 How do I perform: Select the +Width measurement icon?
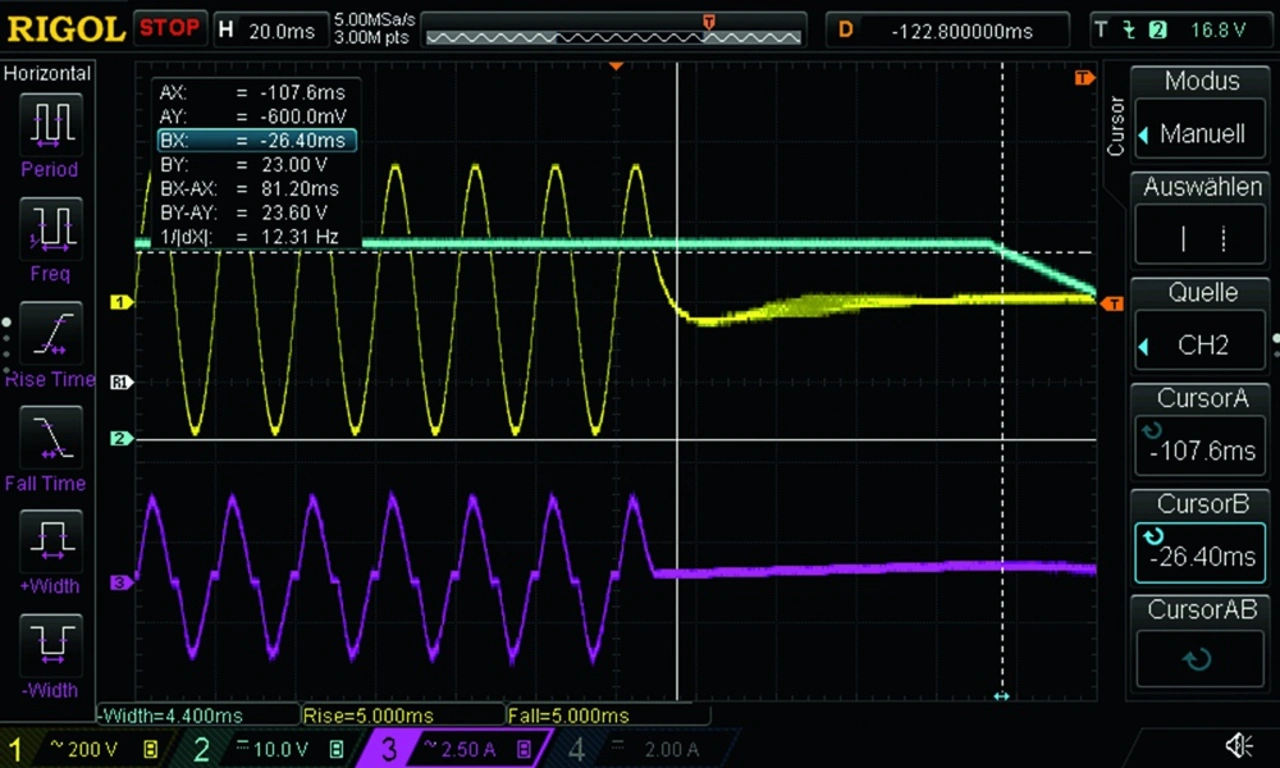coord(49,542)
